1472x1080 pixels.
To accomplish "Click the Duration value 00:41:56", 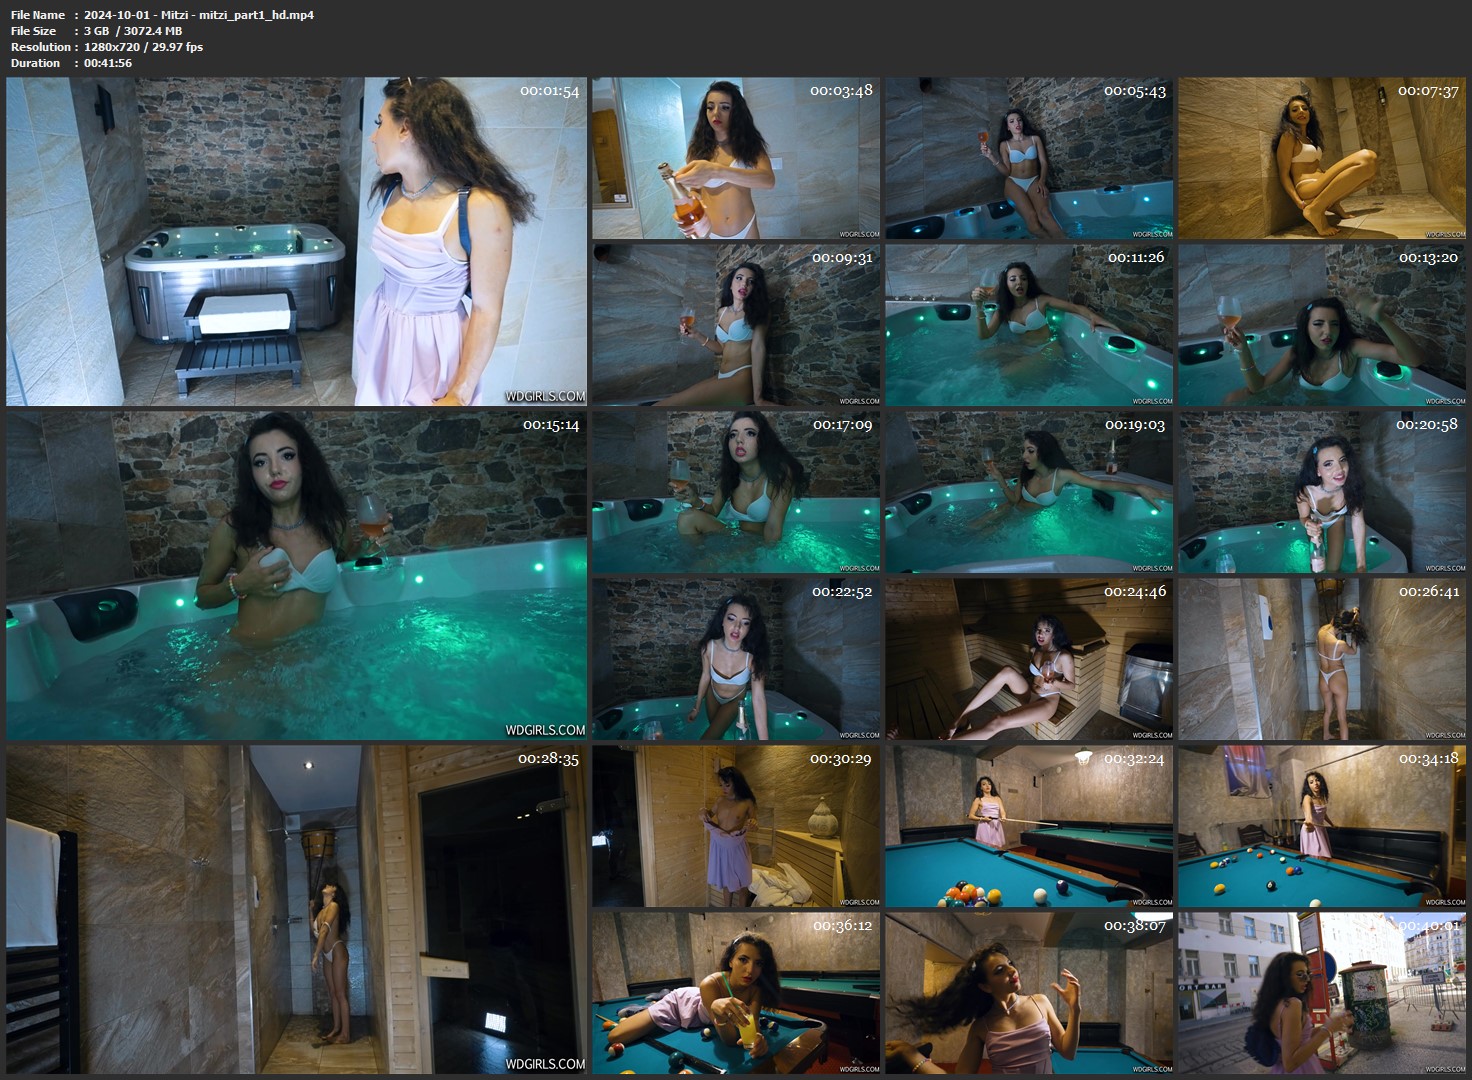I will [108, 63].
